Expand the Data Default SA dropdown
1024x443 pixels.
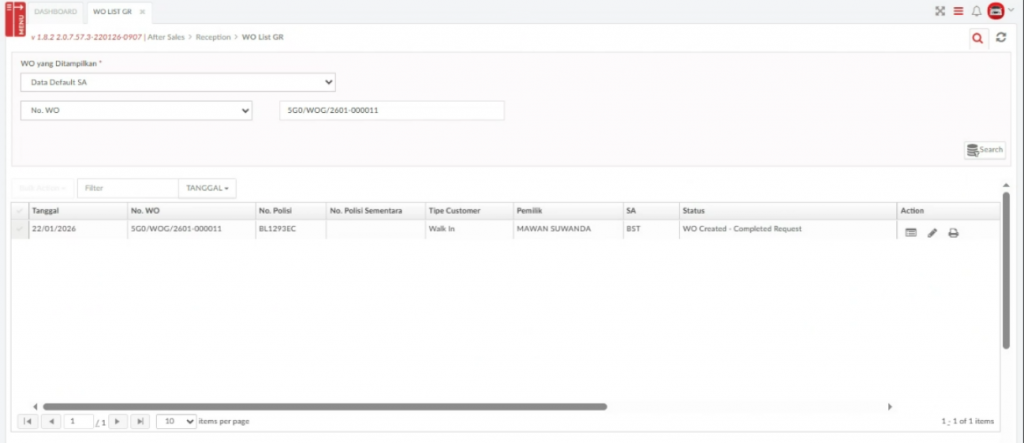pos(178,83)
